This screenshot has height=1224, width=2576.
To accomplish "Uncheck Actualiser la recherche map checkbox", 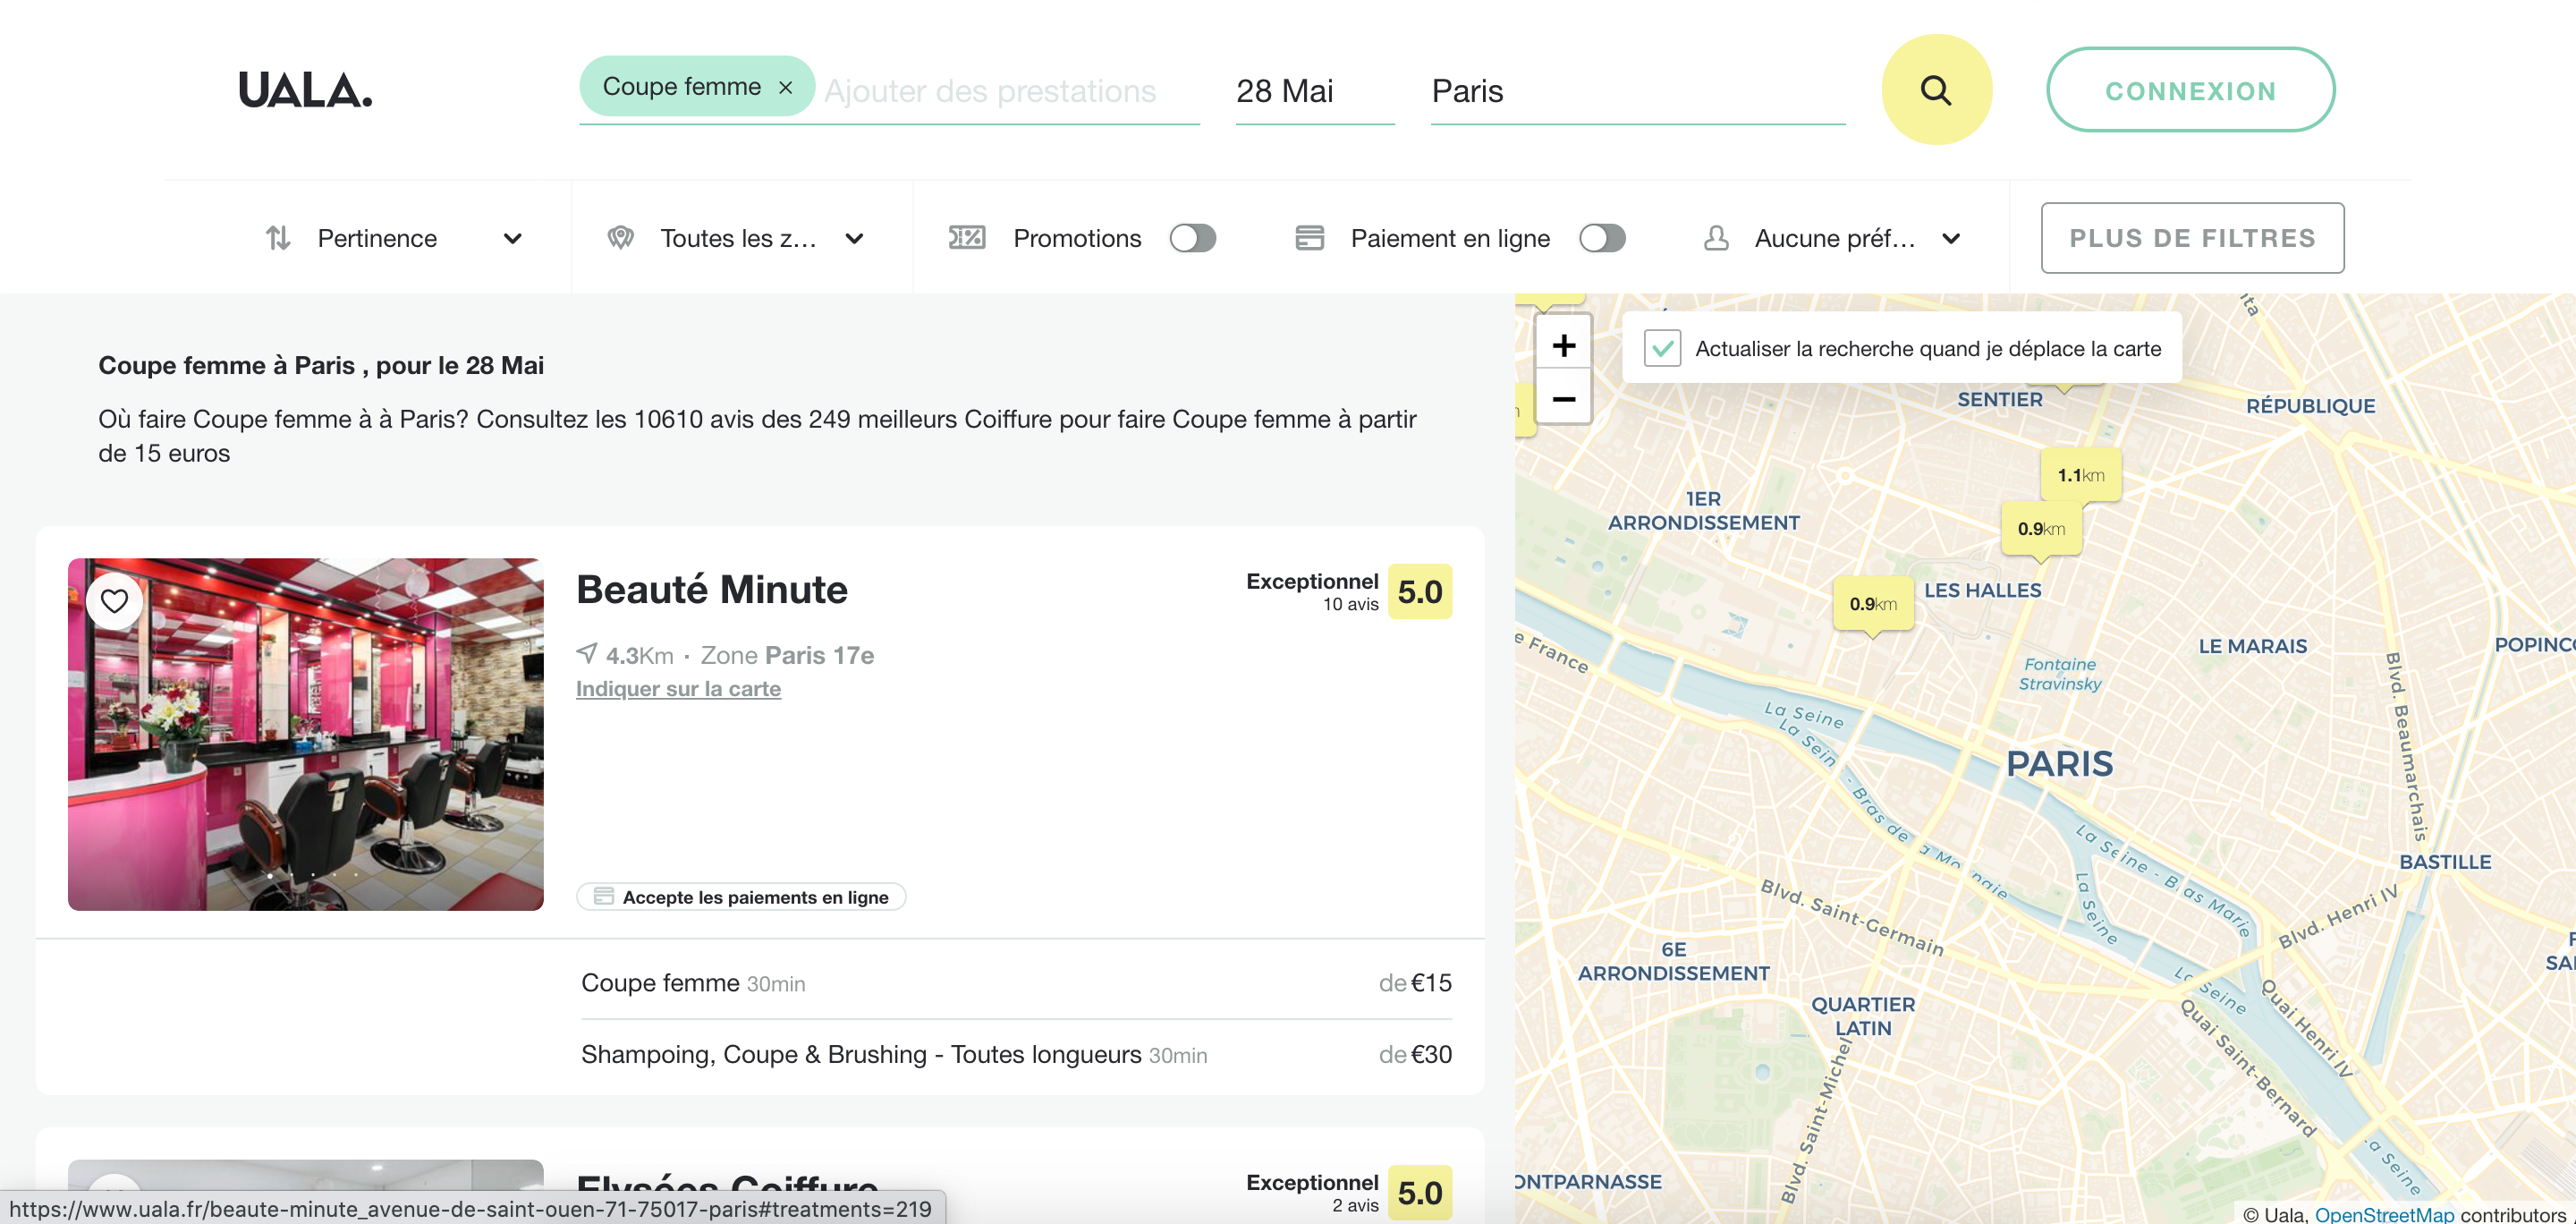I will (1662, 348).
